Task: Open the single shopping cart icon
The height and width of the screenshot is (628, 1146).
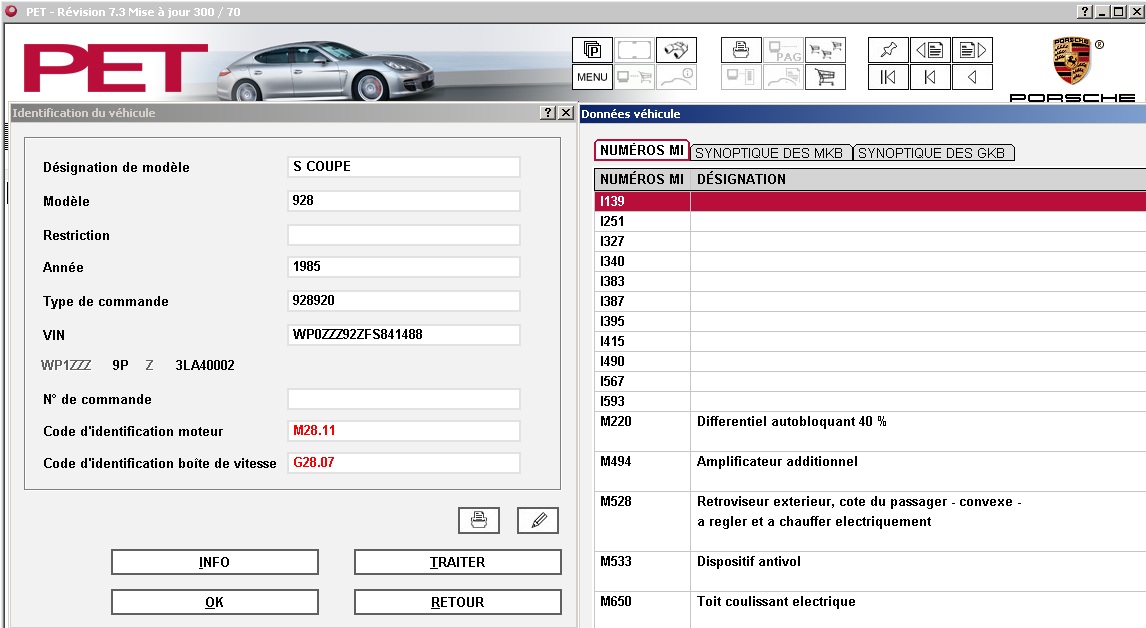Action: [x=825, y=77]
